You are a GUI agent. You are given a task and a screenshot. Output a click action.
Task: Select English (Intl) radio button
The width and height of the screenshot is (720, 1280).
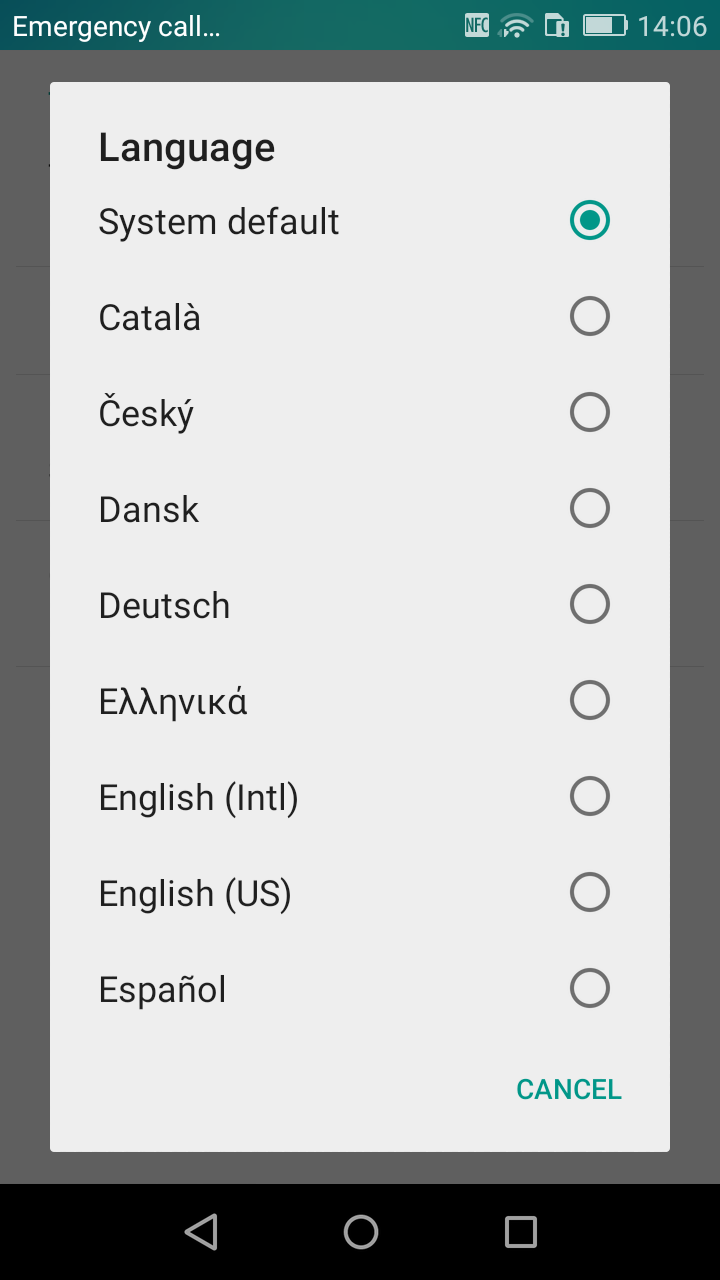[589, 796]
